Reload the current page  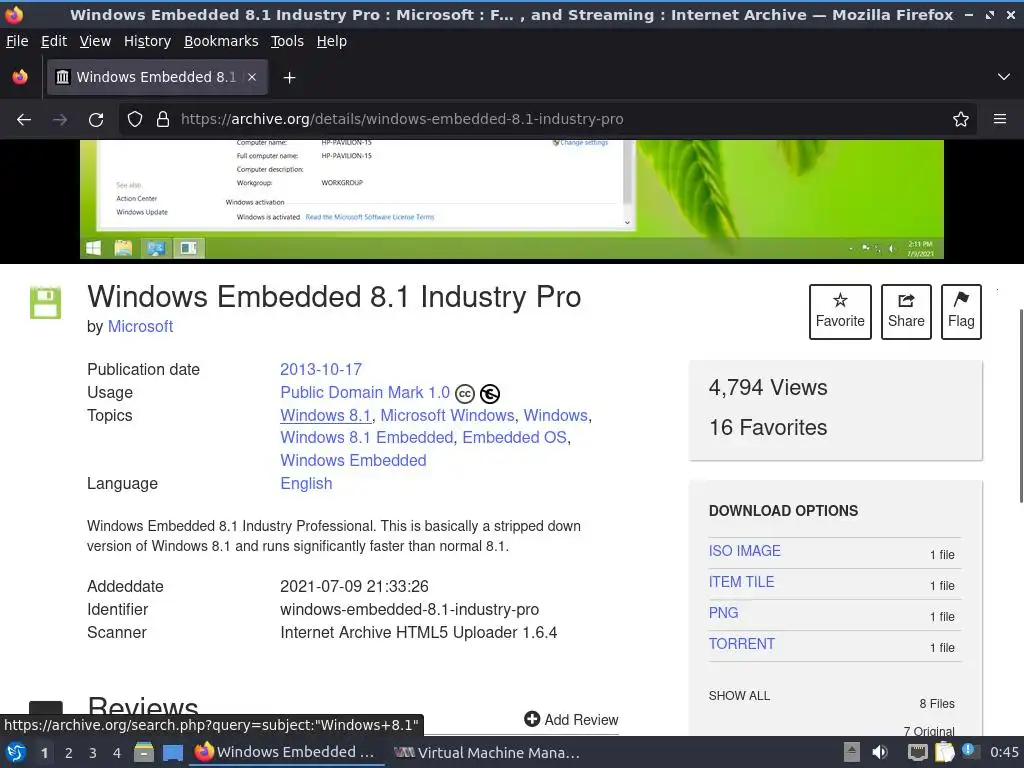pyautogui.click(x=96, y=120)
